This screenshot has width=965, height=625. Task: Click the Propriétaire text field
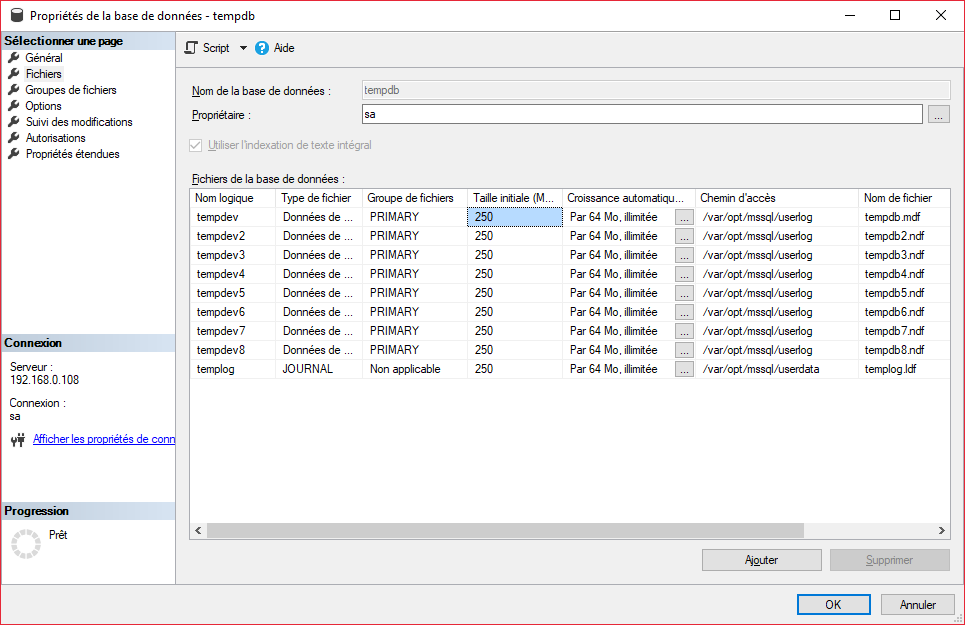coord(641,115)
